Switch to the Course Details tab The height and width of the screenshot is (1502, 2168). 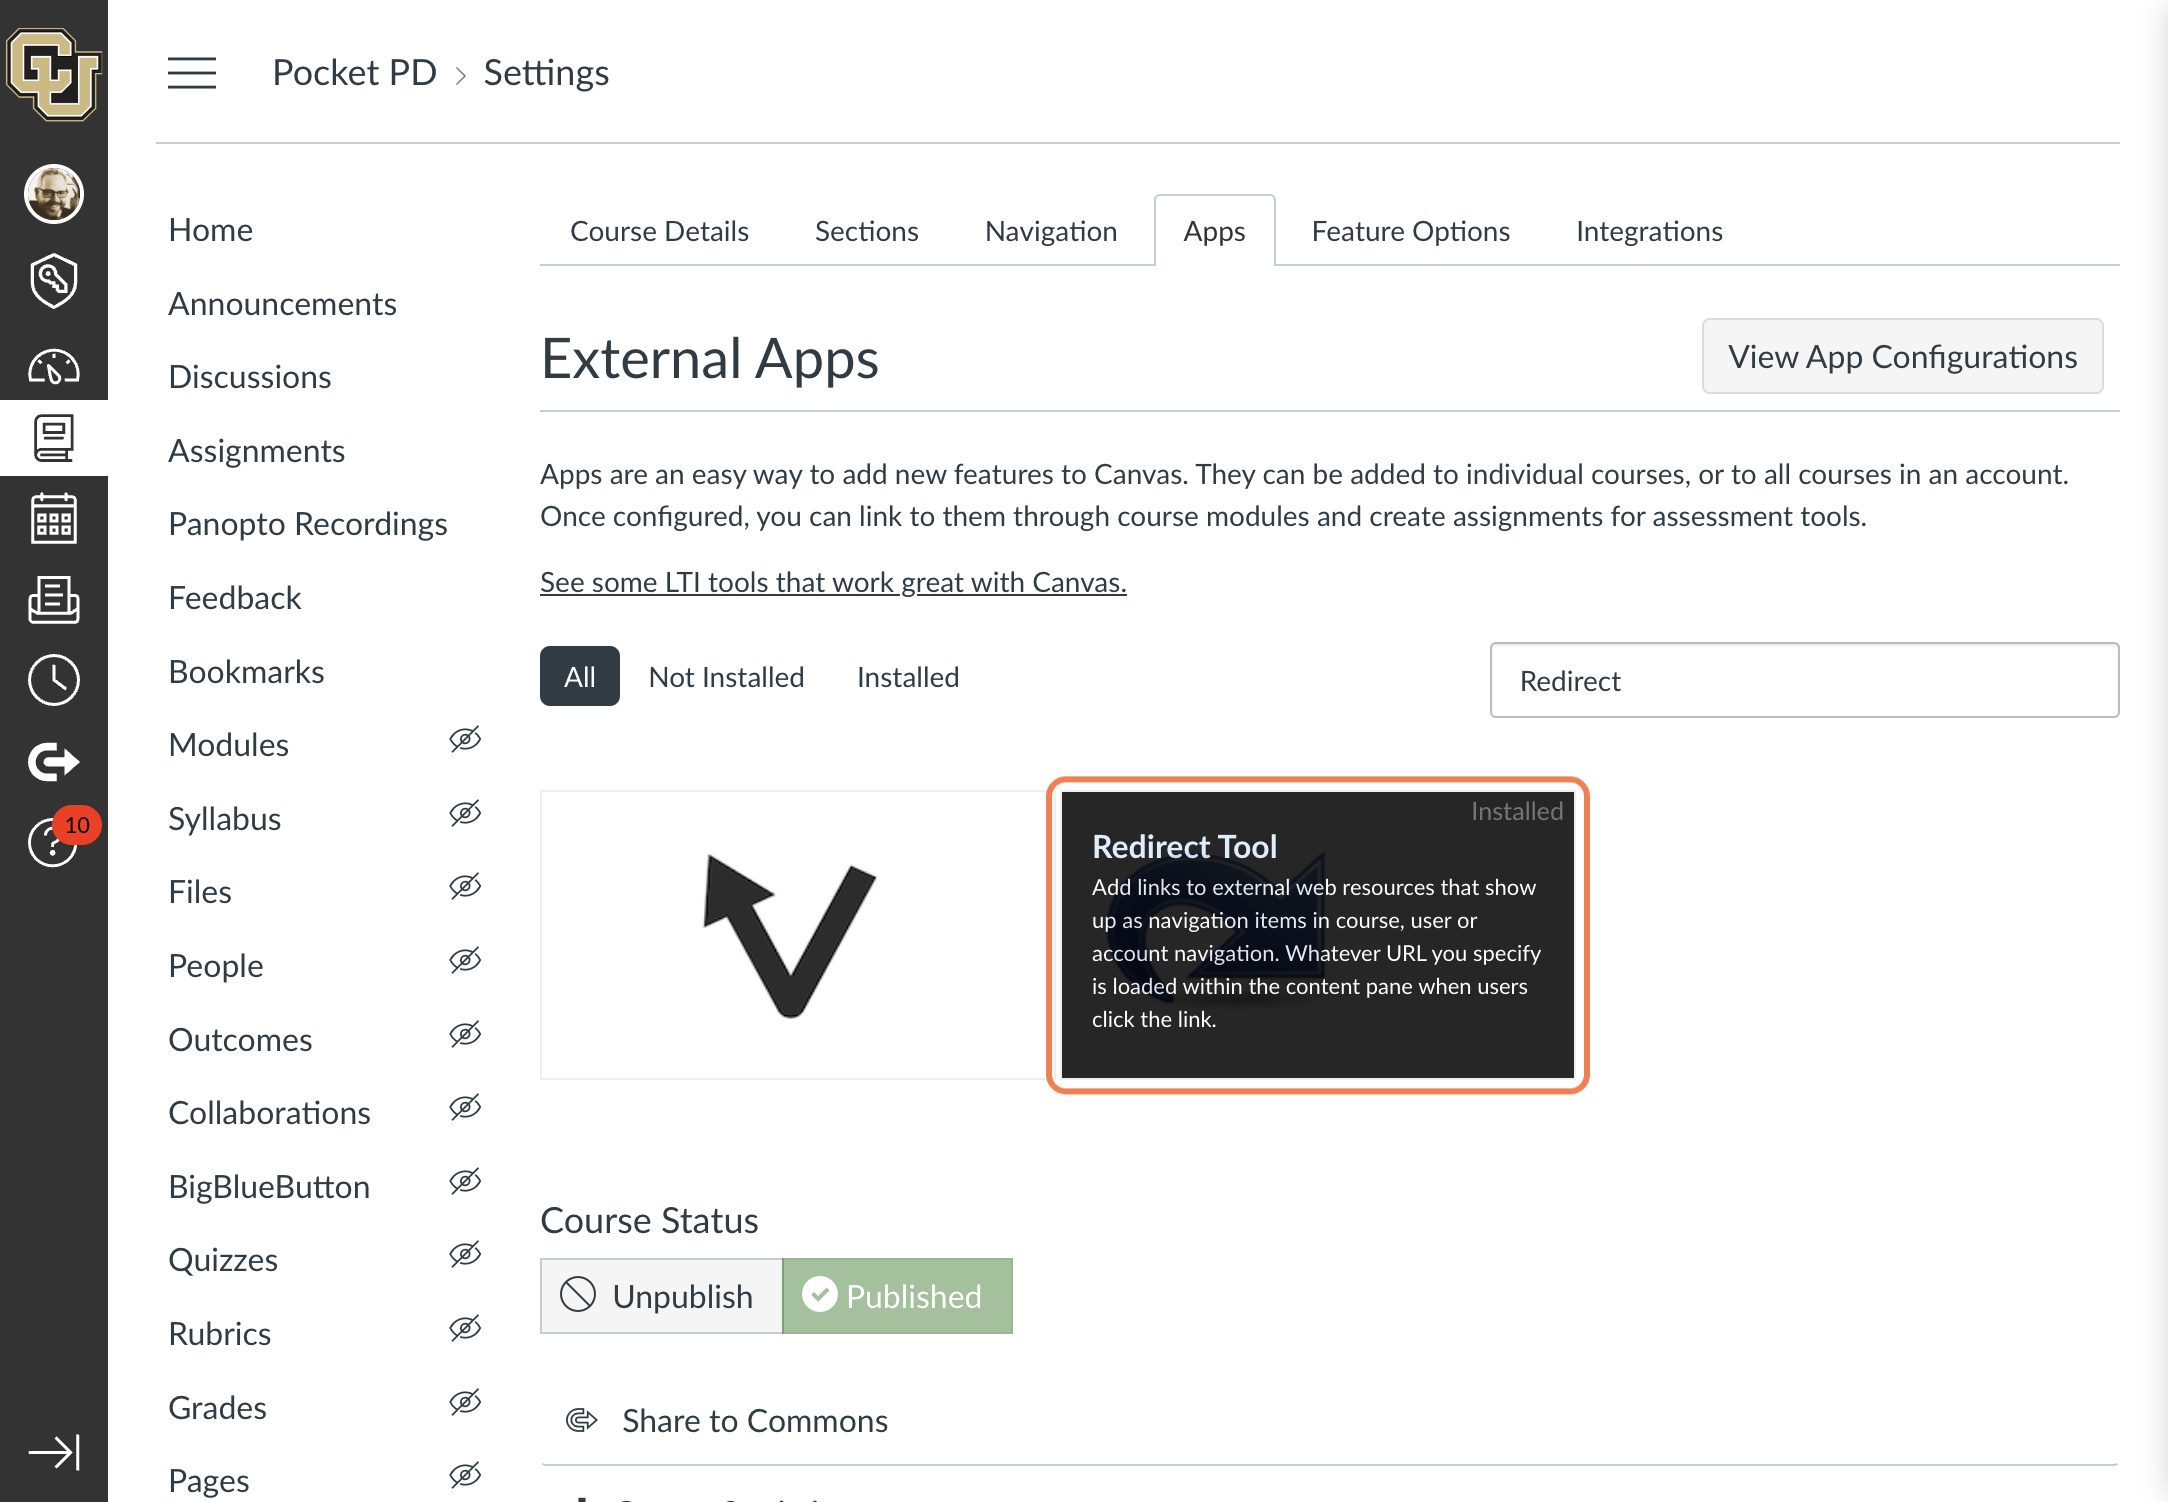click(x=659, y=231)
